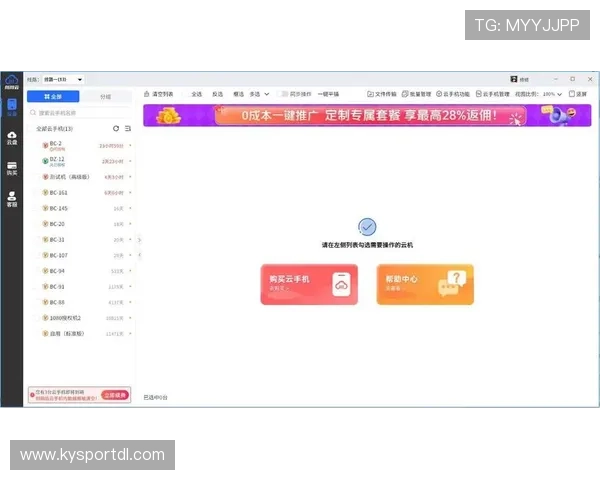The image size is (600, 480).
Task: Tick the checkbox for BC-31
Action: [37, 240]
